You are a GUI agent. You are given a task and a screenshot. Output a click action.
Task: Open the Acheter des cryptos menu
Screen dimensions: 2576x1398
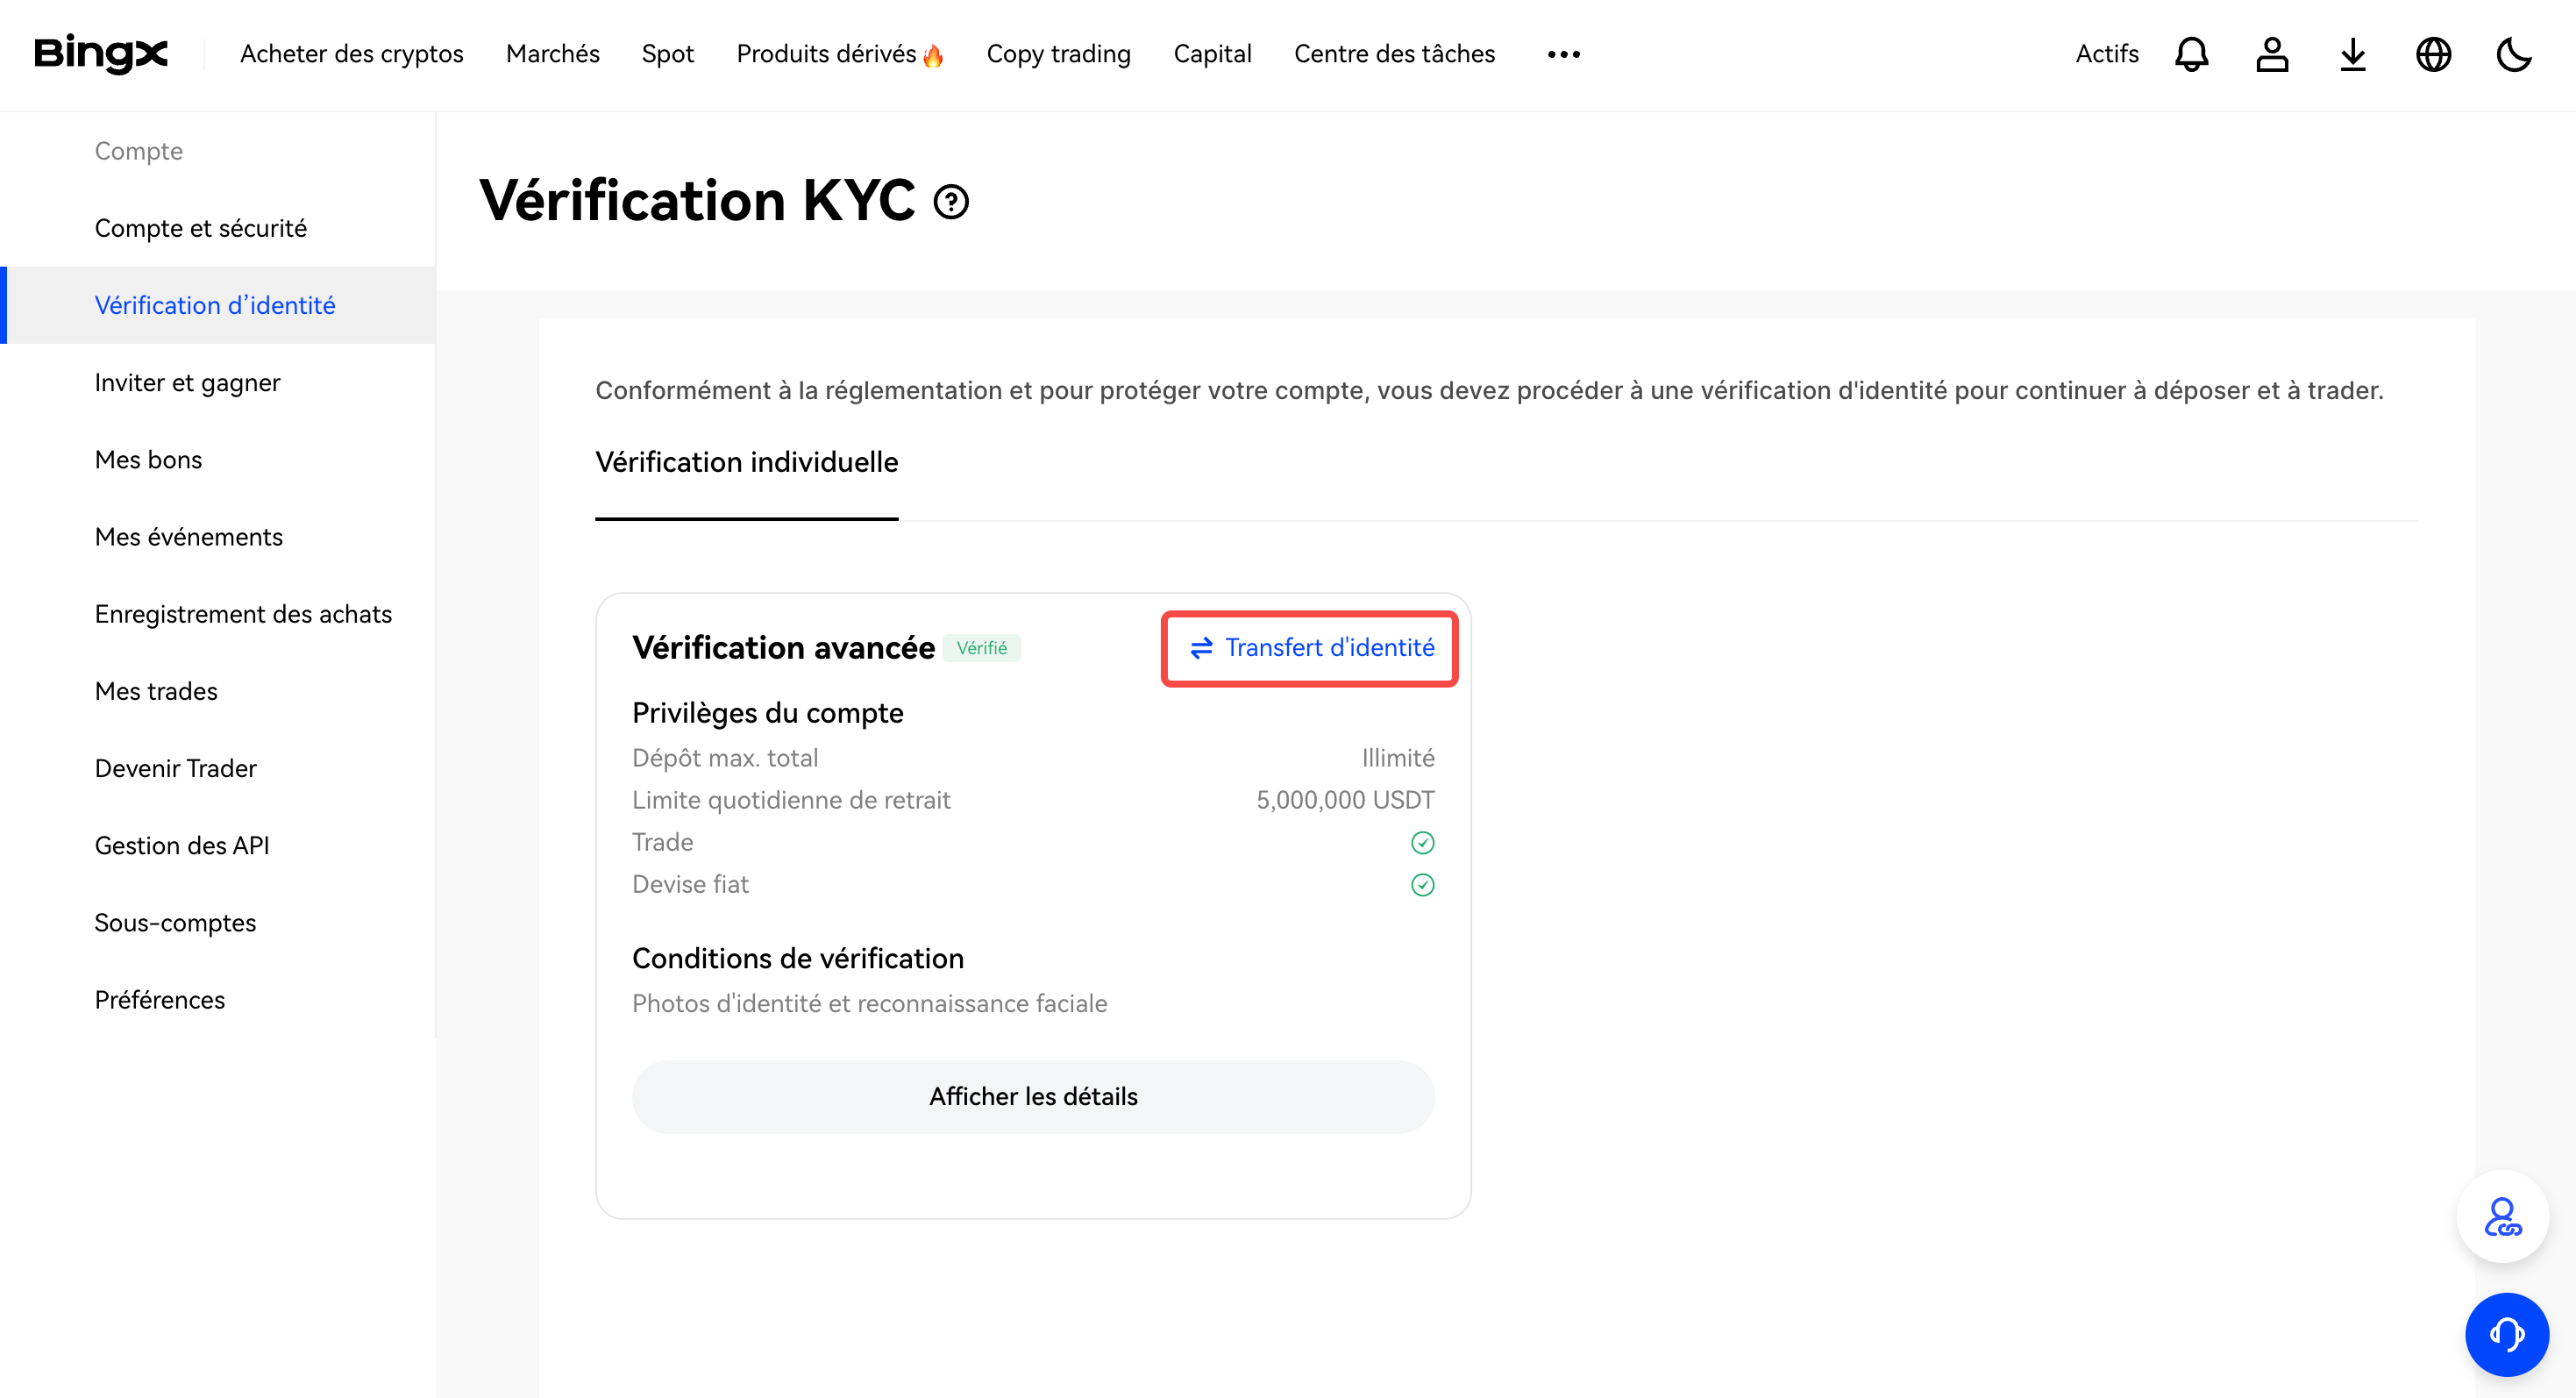(352, 54)
